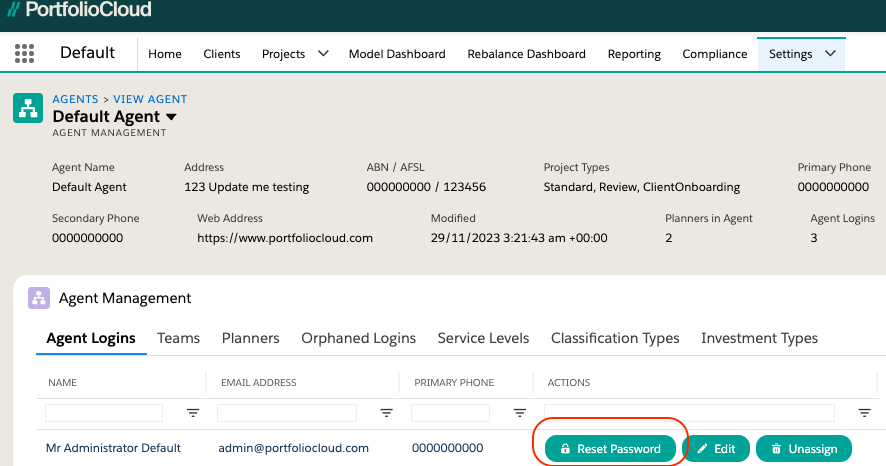Screen dimensions: 886x466
Task: Select the Planners tab
Action: [251, 338]
